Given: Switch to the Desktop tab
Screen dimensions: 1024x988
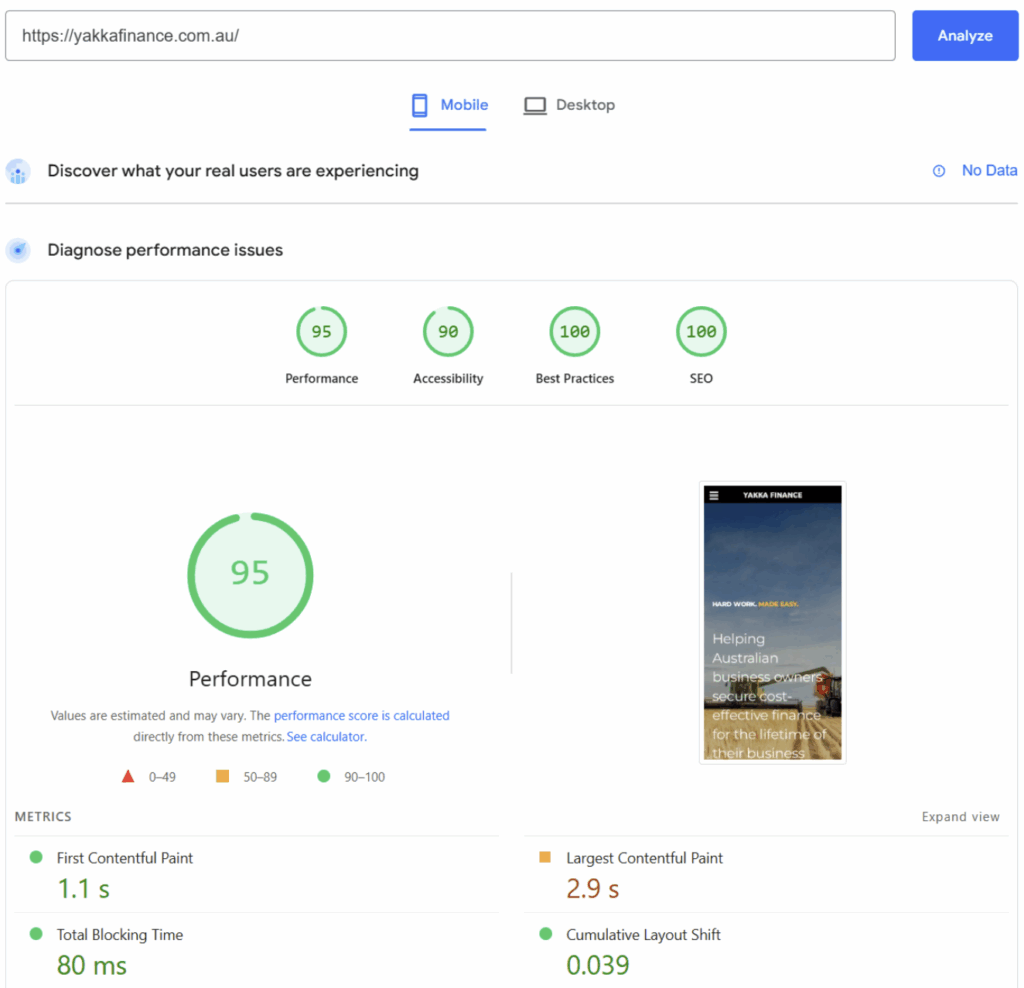Looking at the screenshot, I should 569,105.
